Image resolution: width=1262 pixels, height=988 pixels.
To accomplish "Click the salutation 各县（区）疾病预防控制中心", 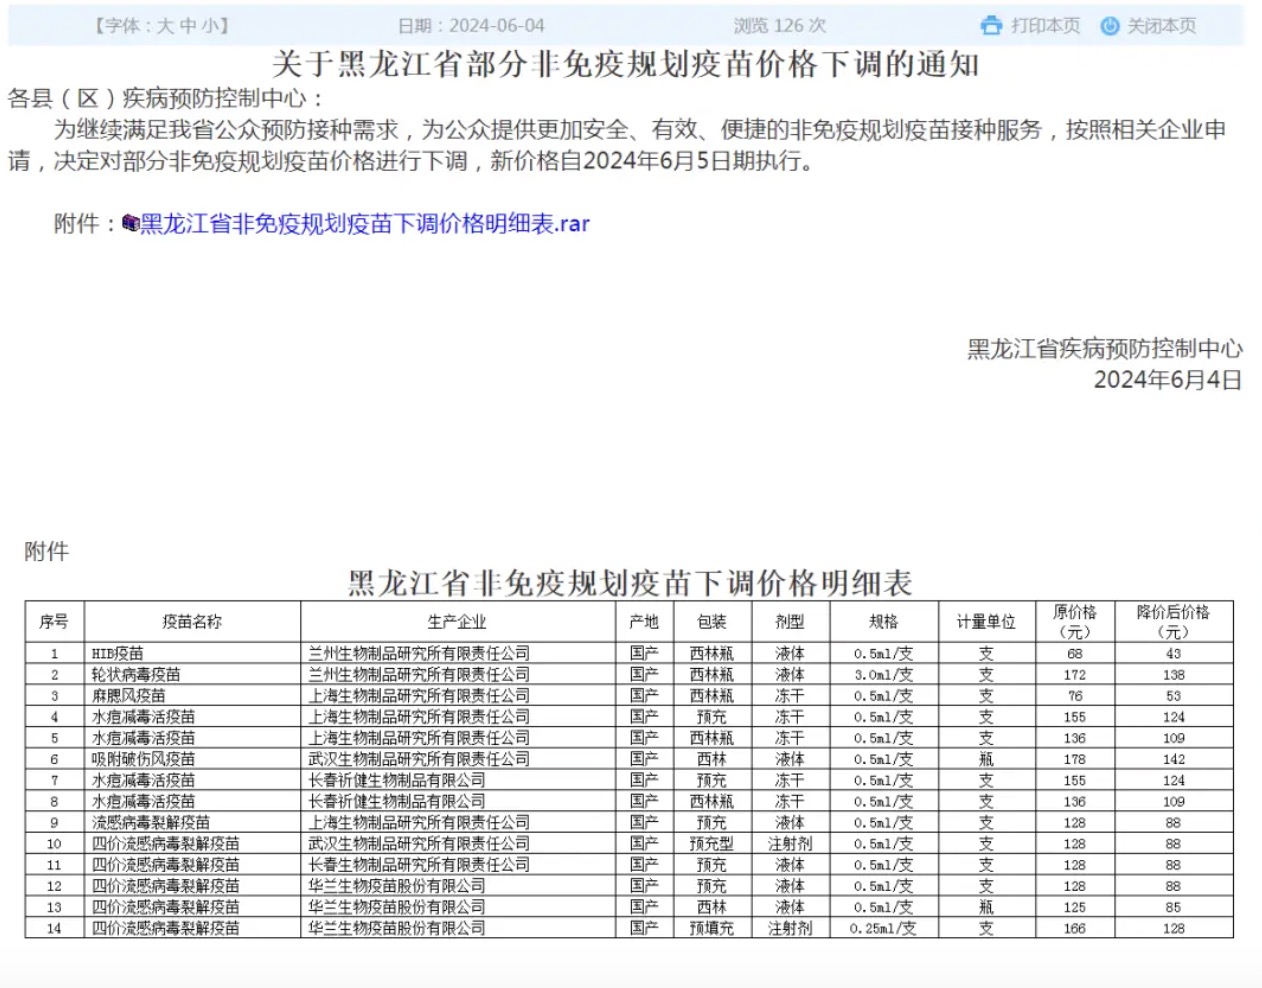I will tap(166, 98).
